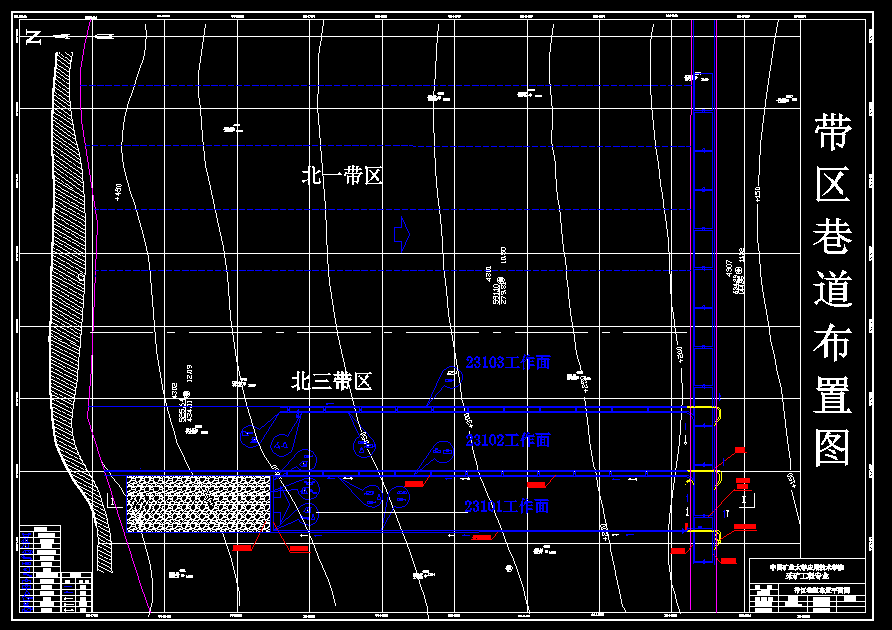Select the 23101工作面 label
The width and height of the screenshot is (892, 630).
507,506
